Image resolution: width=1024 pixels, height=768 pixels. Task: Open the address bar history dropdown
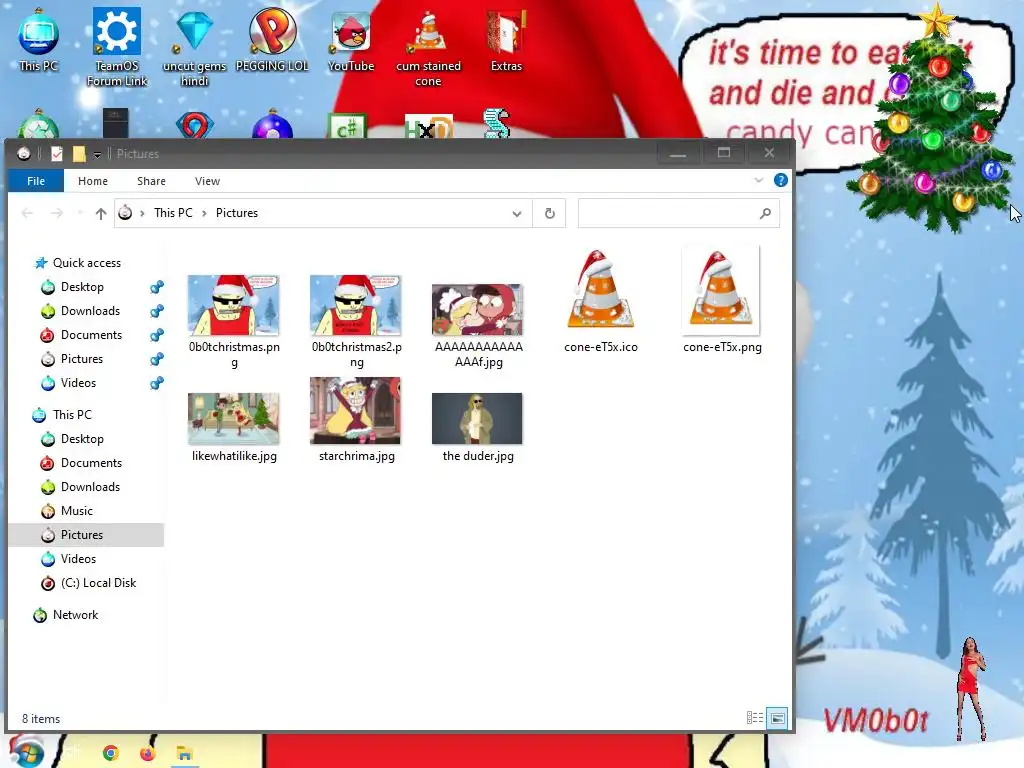[x=517, y=214]
